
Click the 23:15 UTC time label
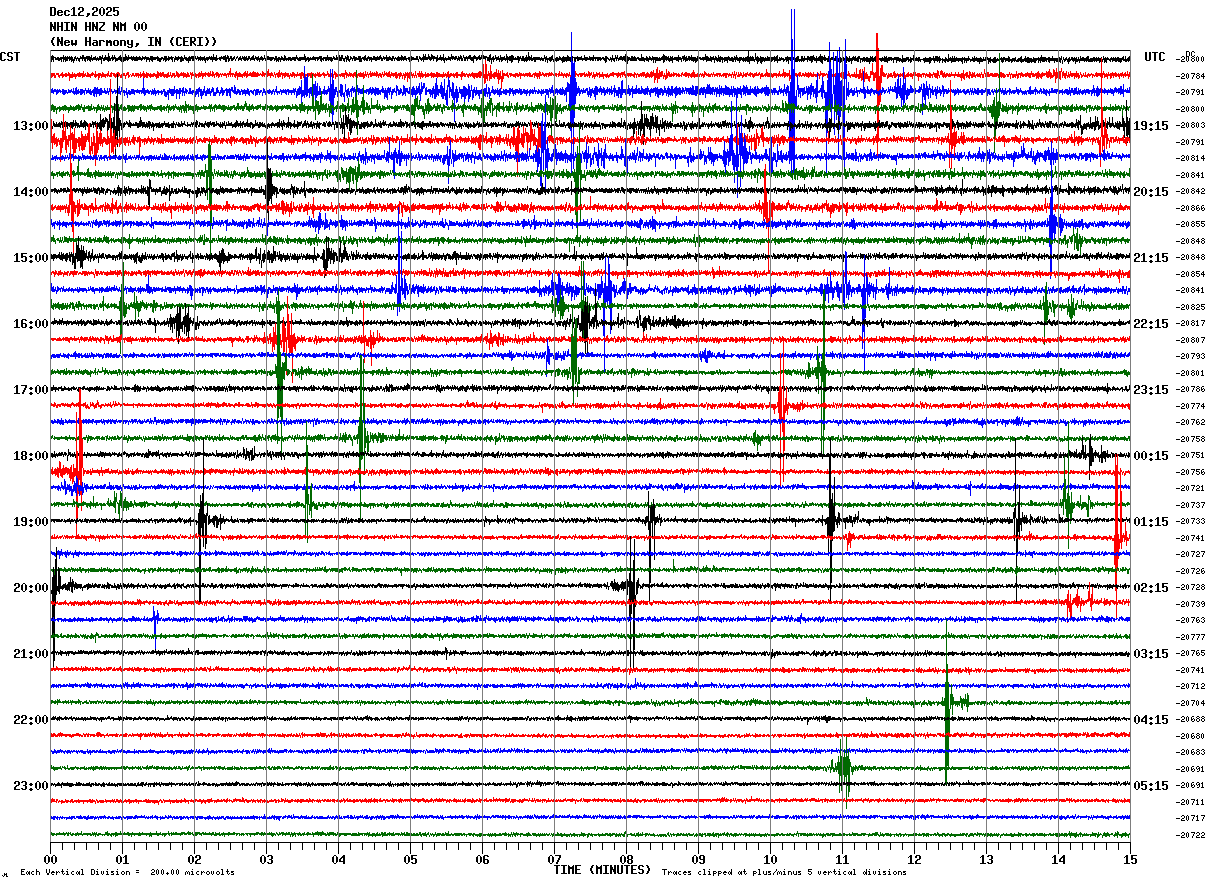pos(1151,390)
